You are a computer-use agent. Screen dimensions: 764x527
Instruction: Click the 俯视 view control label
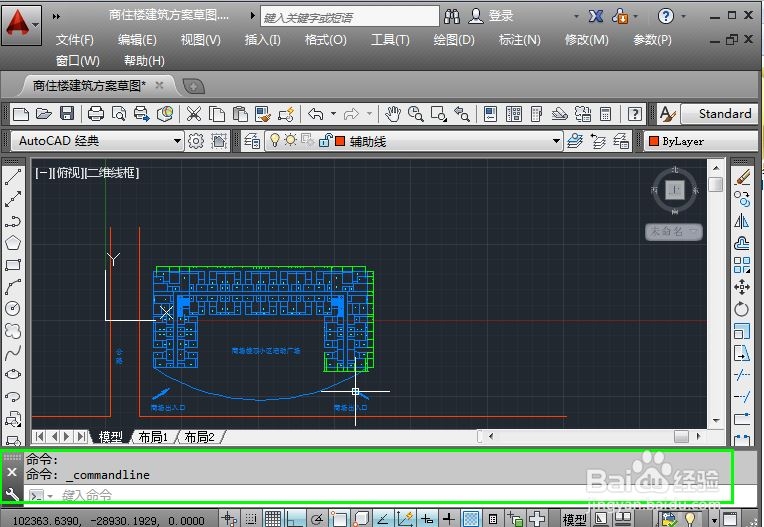(x=68, y=172)
